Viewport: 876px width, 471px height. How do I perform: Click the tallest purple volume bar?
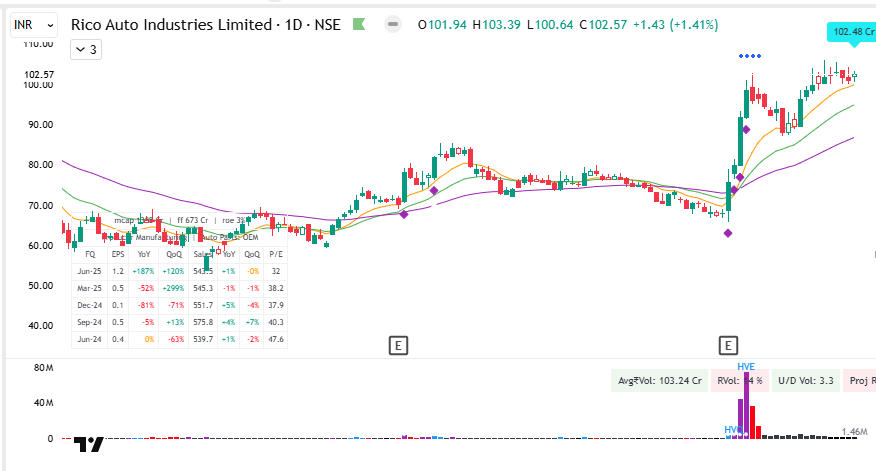point(746,405)
